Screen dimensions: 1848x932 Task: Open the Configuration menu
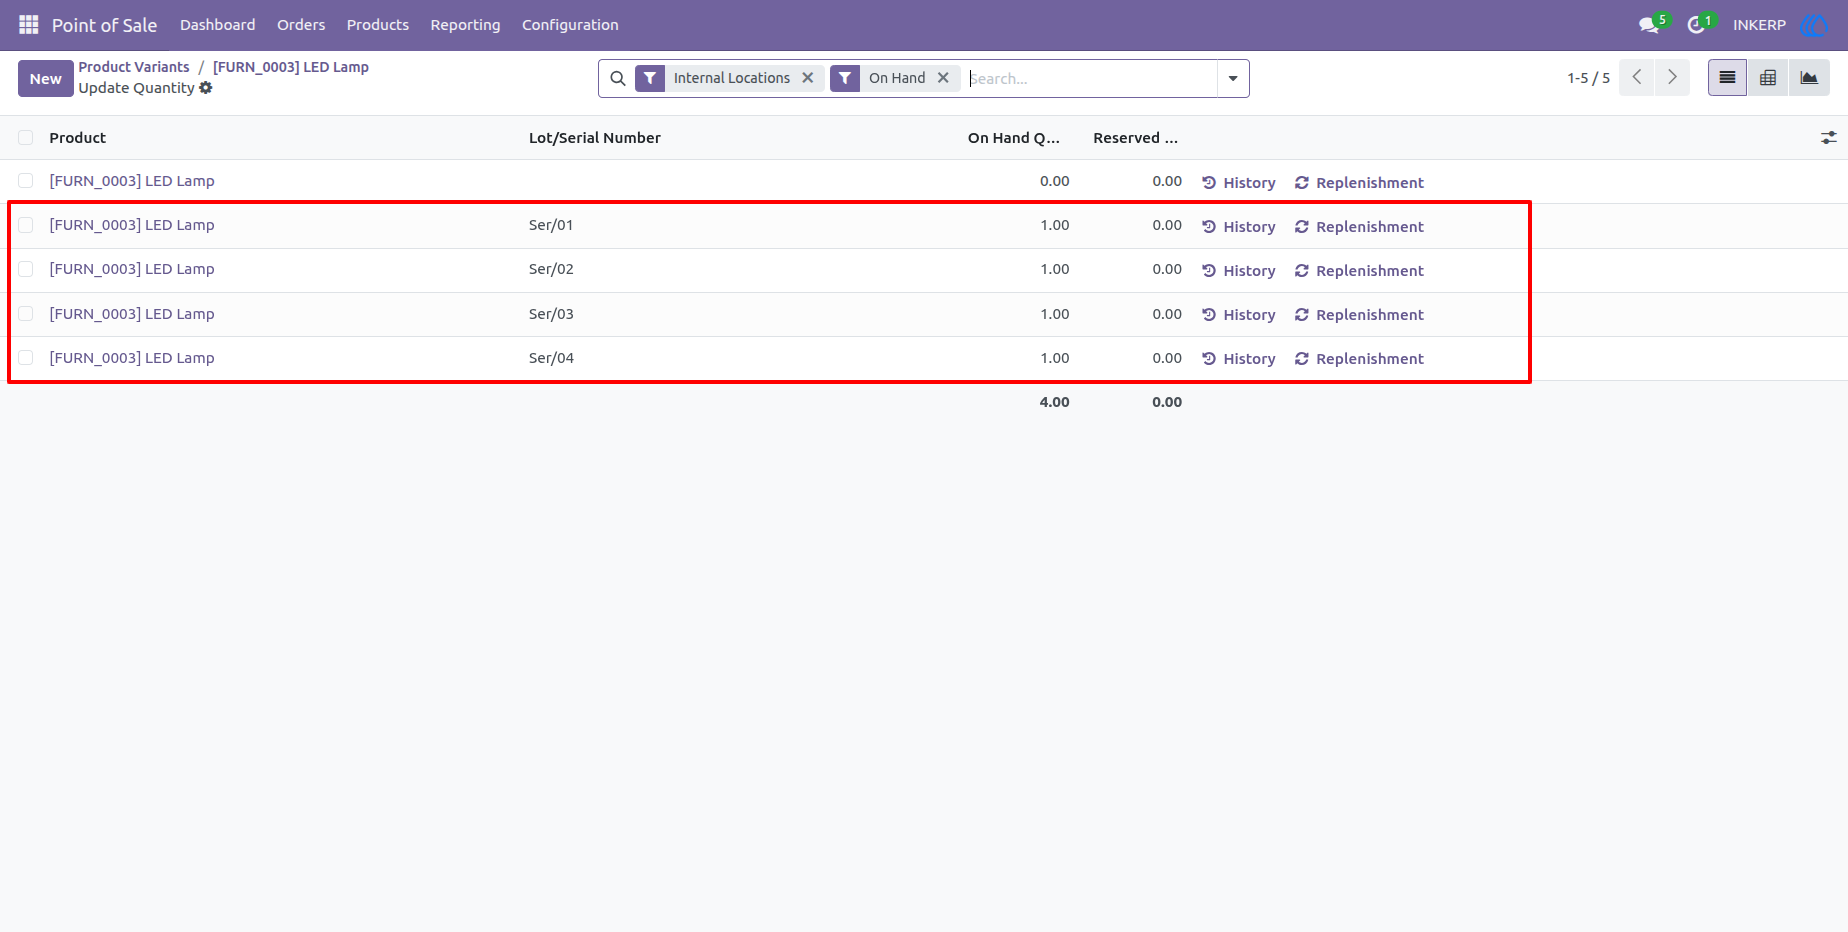tap(570, 25)
